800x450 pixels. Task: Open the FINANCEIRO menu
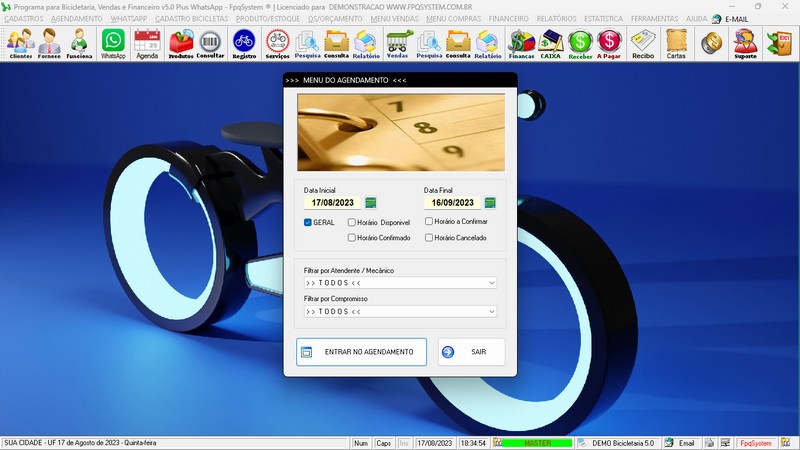(509, 19)
